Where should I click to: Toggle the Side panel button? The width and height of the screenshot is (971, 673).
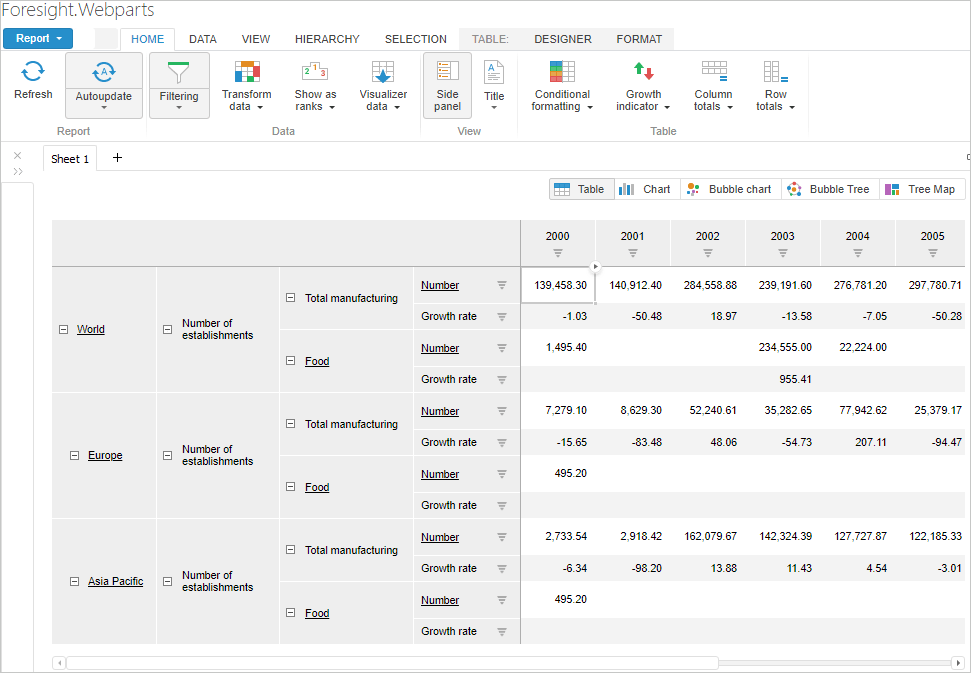(447, 85)
